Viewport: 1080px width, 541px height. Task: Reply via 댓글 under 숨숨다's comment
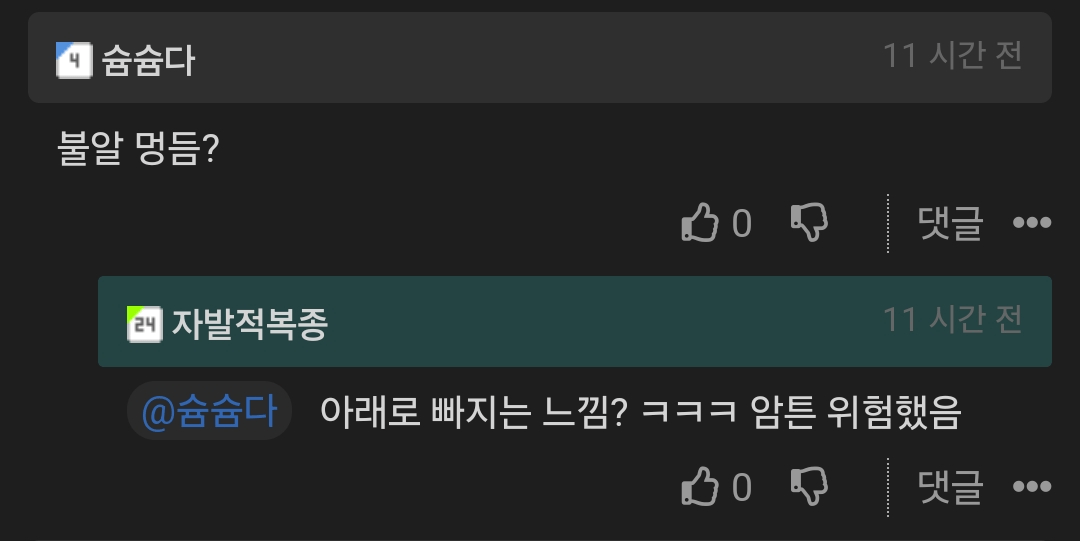950,223
